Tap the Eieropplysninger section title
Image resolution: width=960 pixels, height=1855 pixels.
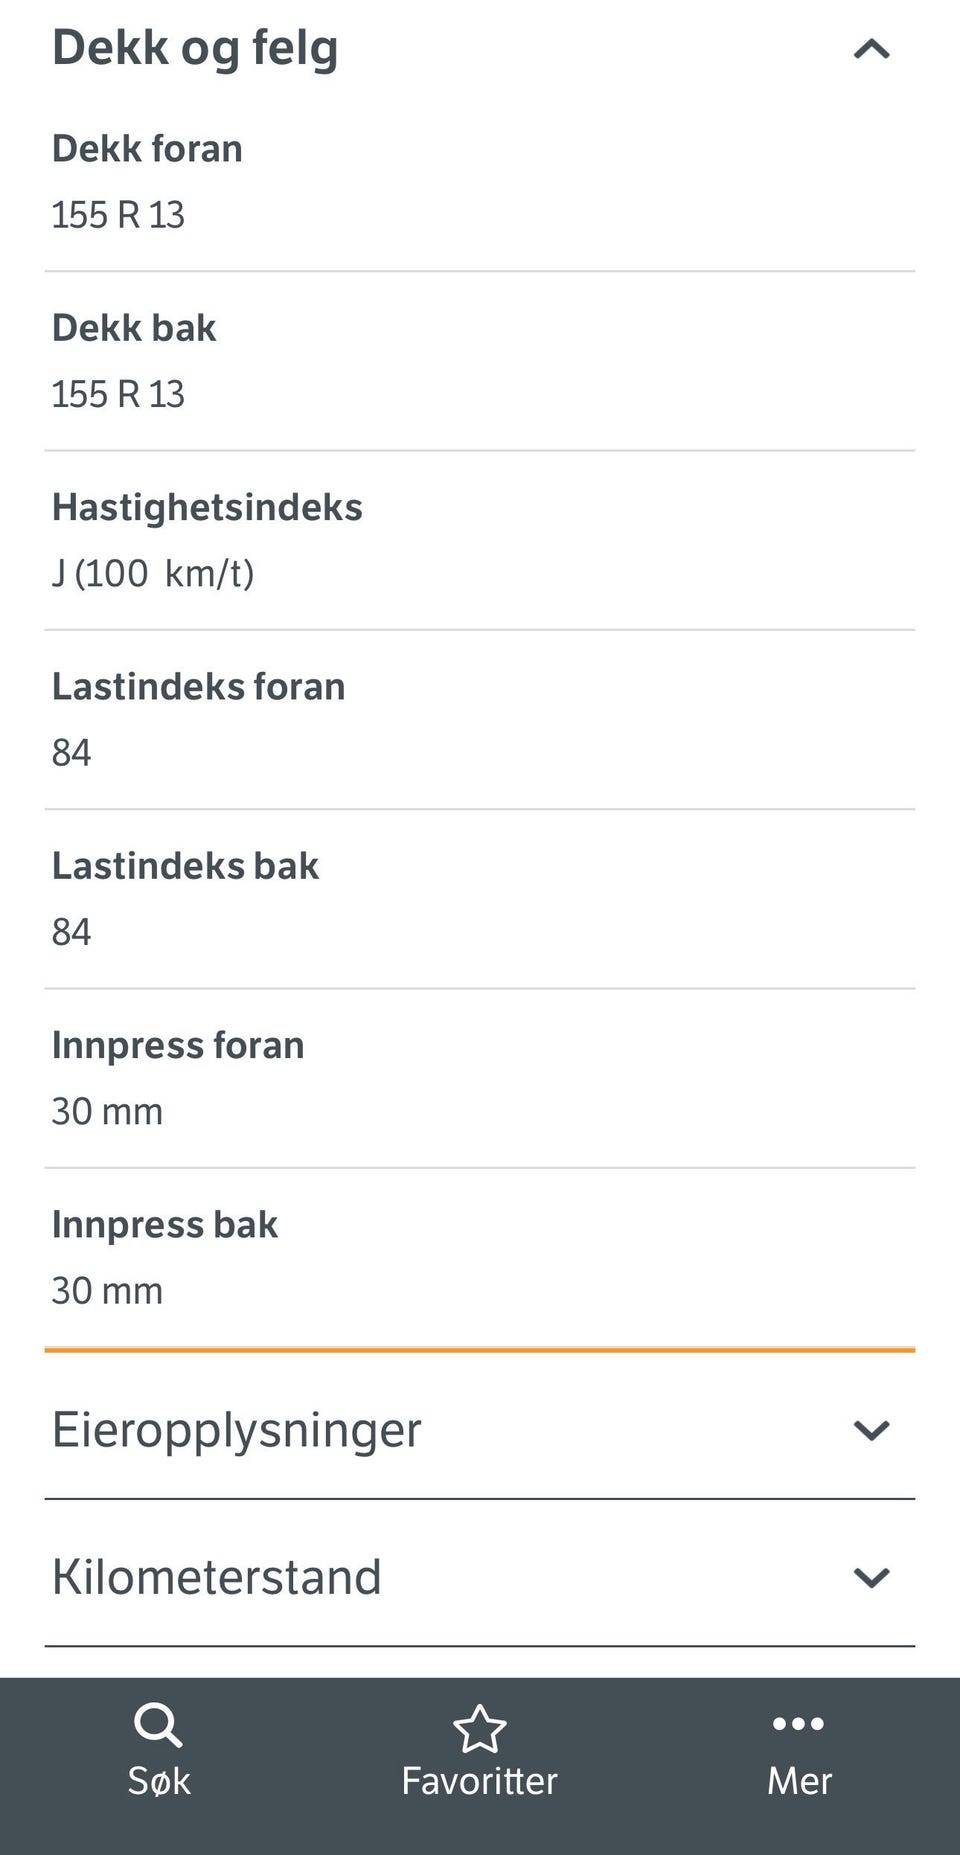click(237, 1430)
